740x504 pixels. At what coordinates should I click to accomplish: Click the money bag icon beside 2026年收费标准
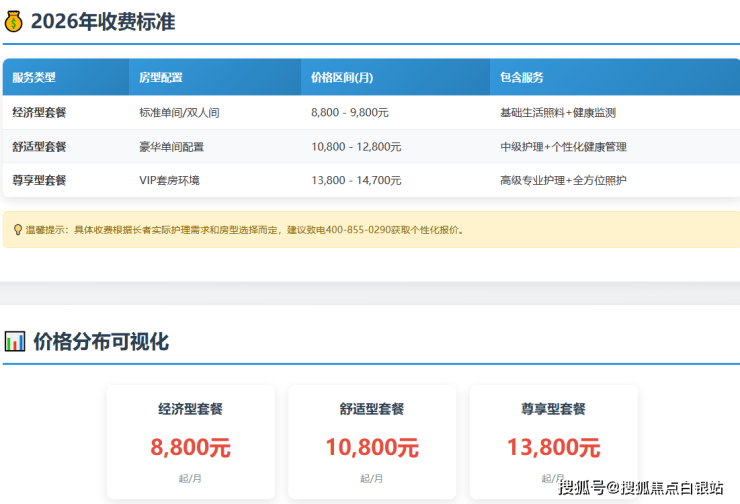(13, 21)
